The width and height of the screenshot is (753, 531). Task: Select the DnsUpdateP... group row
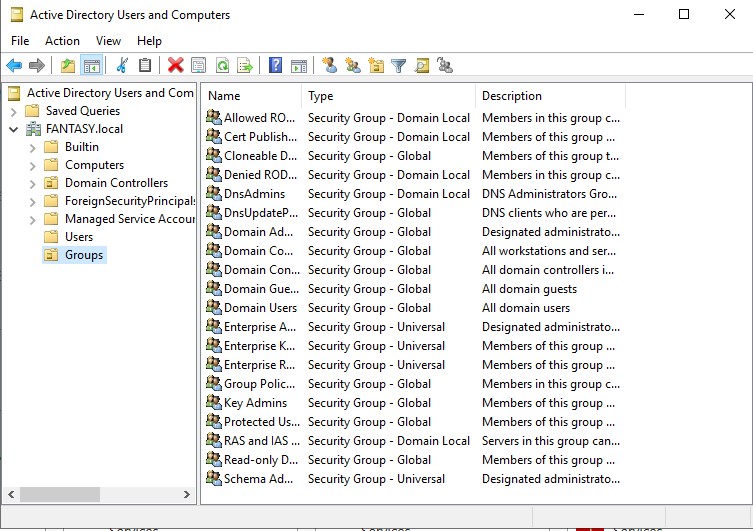413,213
